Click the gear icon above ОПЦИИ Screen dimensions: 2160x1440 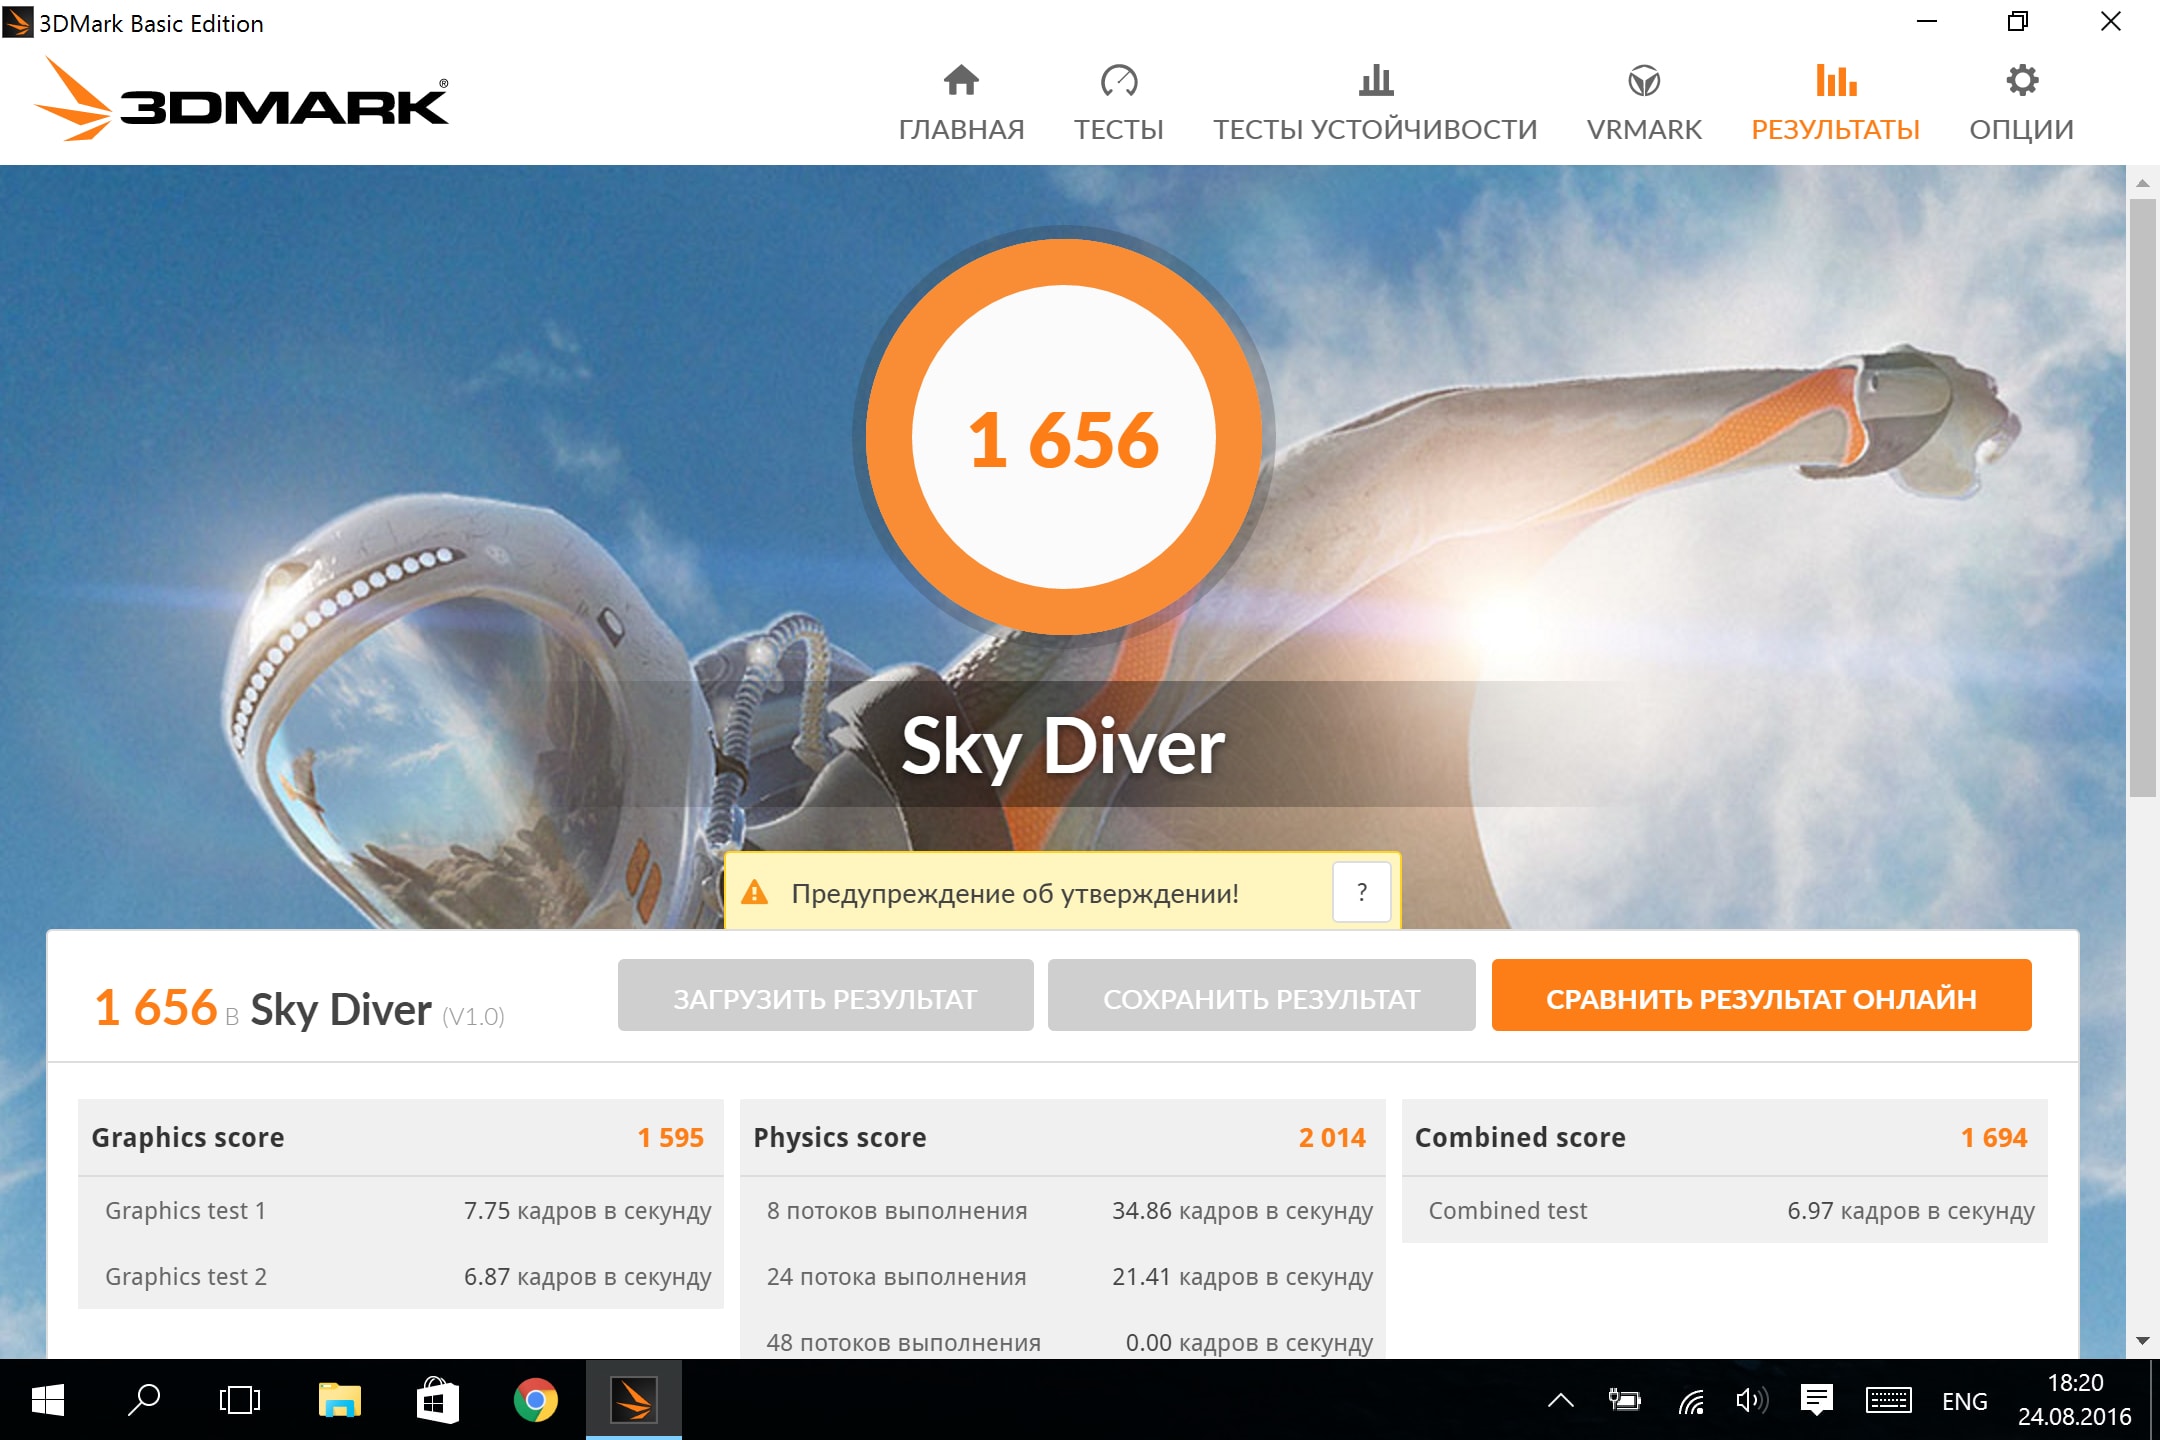tap(2022, 80)
